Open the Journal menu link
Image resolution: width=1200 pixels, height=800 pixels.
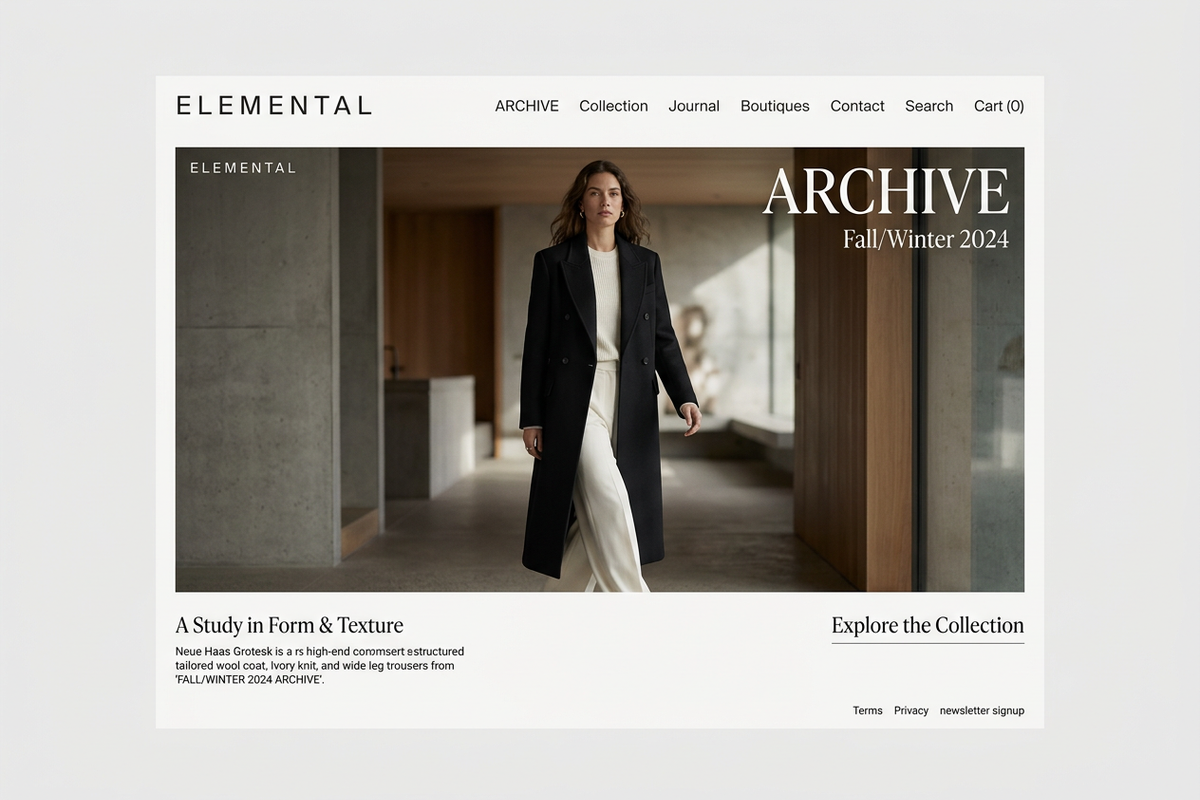click(694, 106)
